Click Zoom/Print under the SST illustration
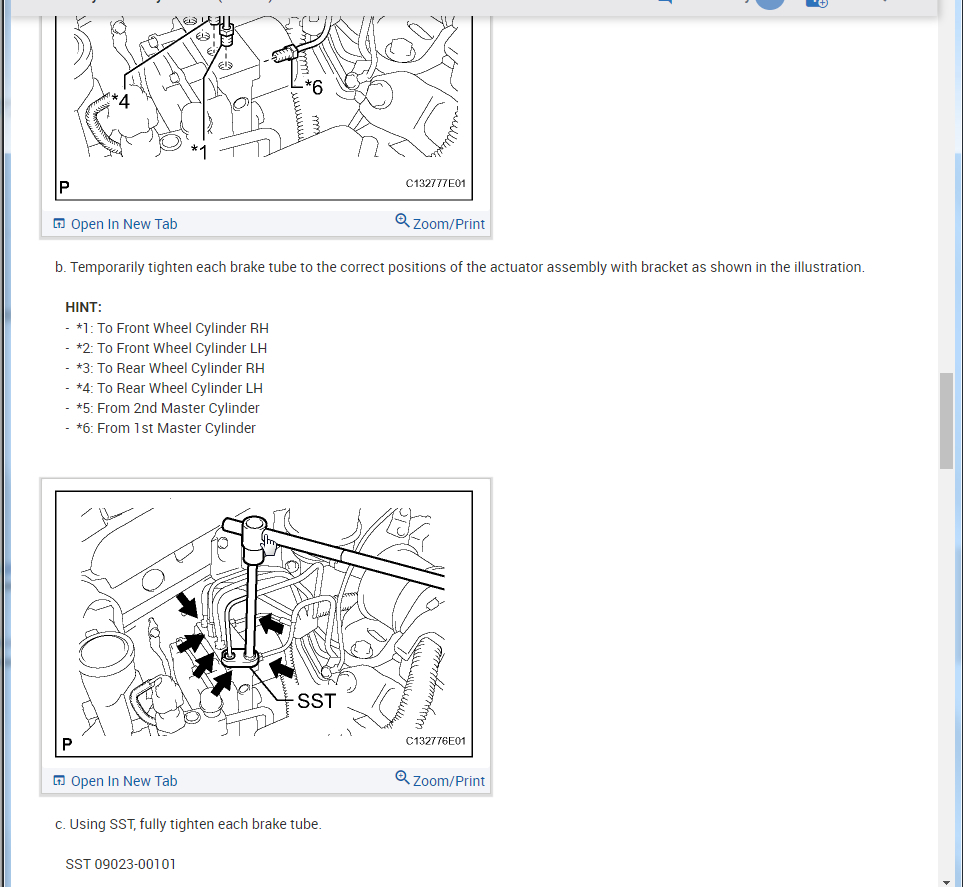The width and height of the screenshot is (963, 887). pos(440,780)
